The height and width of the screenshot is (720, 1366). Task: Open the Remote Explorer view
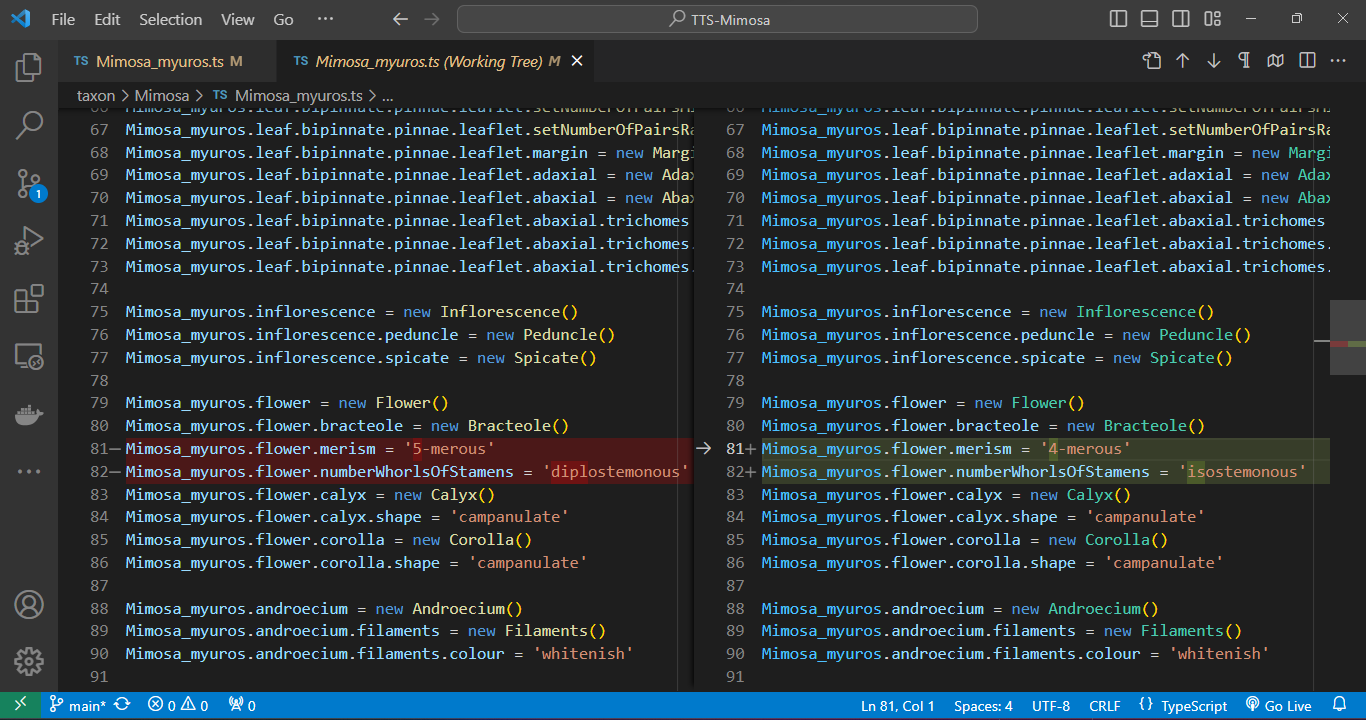28,356
